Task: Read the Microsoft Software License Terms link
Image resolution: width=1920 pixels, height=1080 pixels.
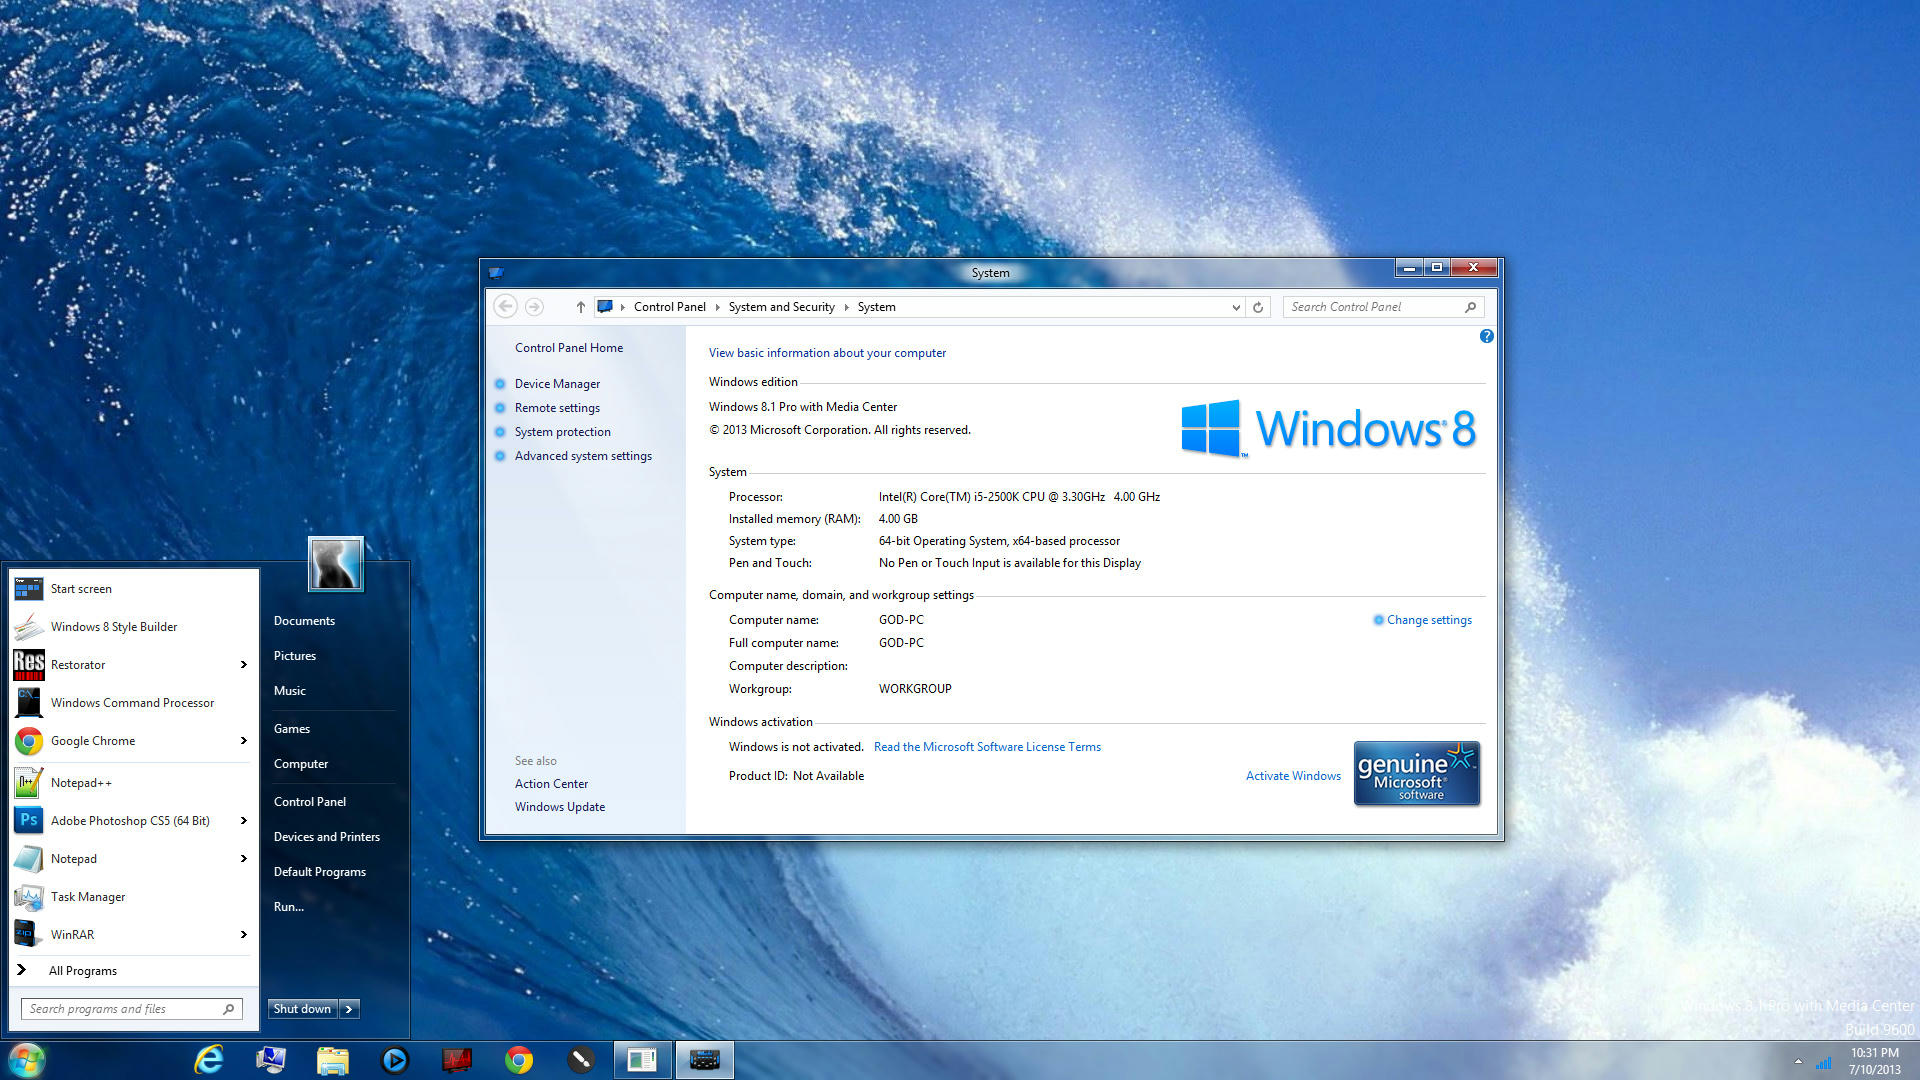Action: pyautogui.click(x=987, y=746)
